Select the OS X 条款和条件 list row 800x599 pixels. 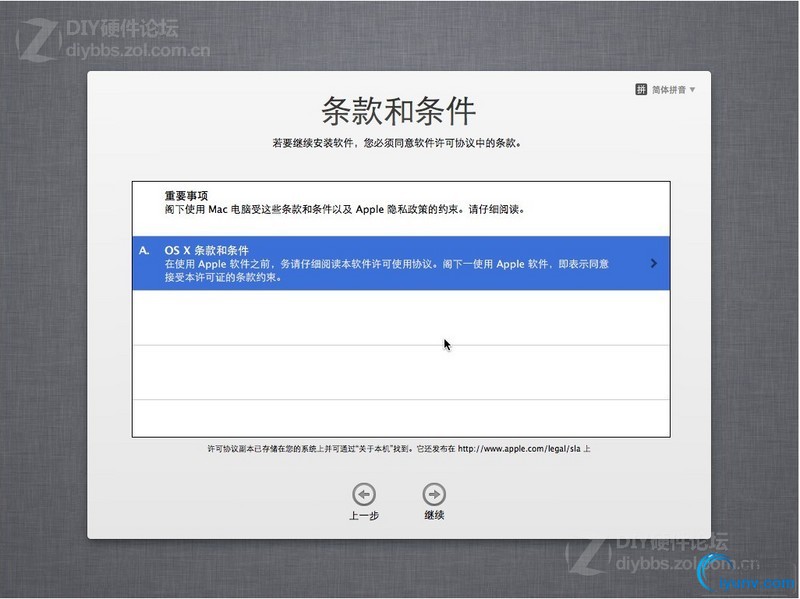click(401, 263)
